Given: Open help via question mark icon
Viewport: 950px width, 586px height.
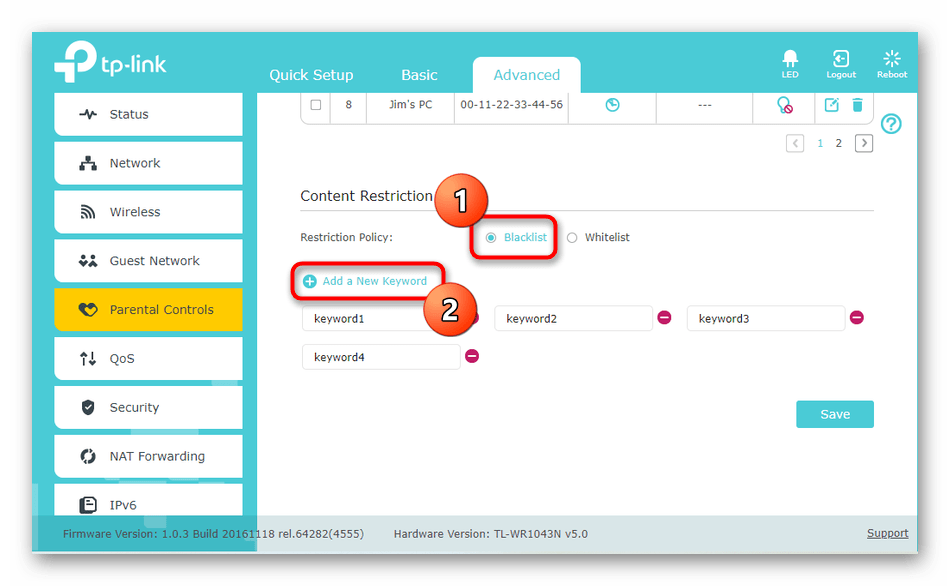Looking at the screenshot, I should (891, 124).
